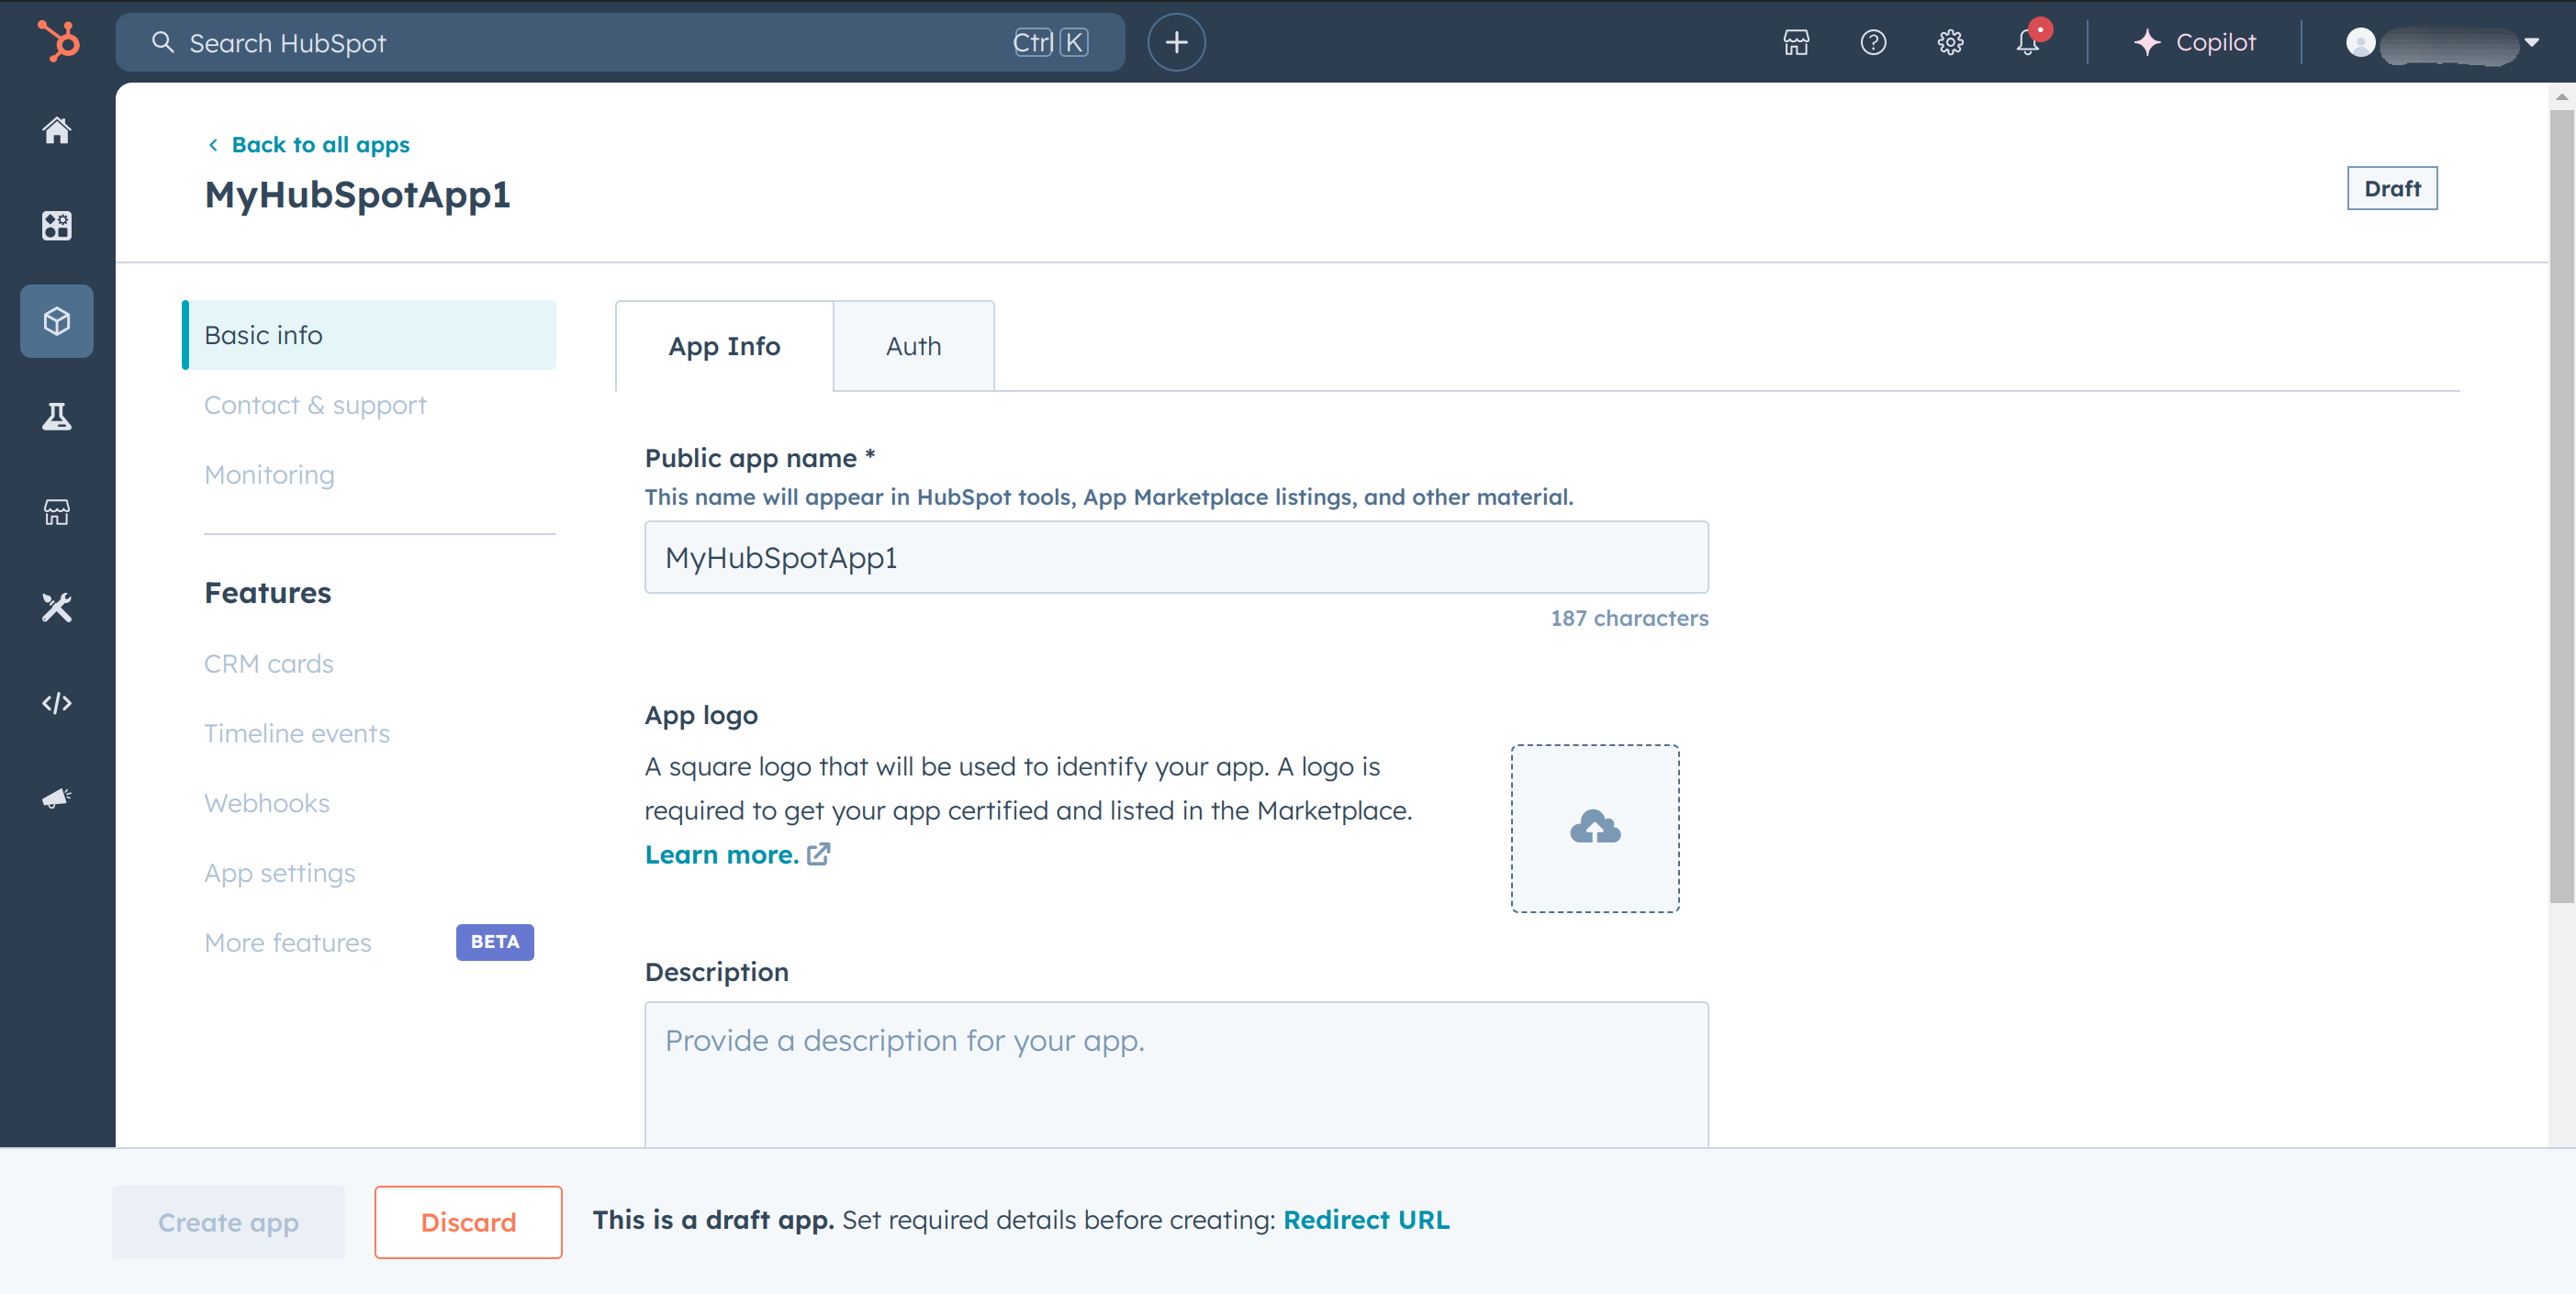The height and width of the screenshot is (1294, 2576).
Task: Switch to the Auth tab
Action: (913, 347)
